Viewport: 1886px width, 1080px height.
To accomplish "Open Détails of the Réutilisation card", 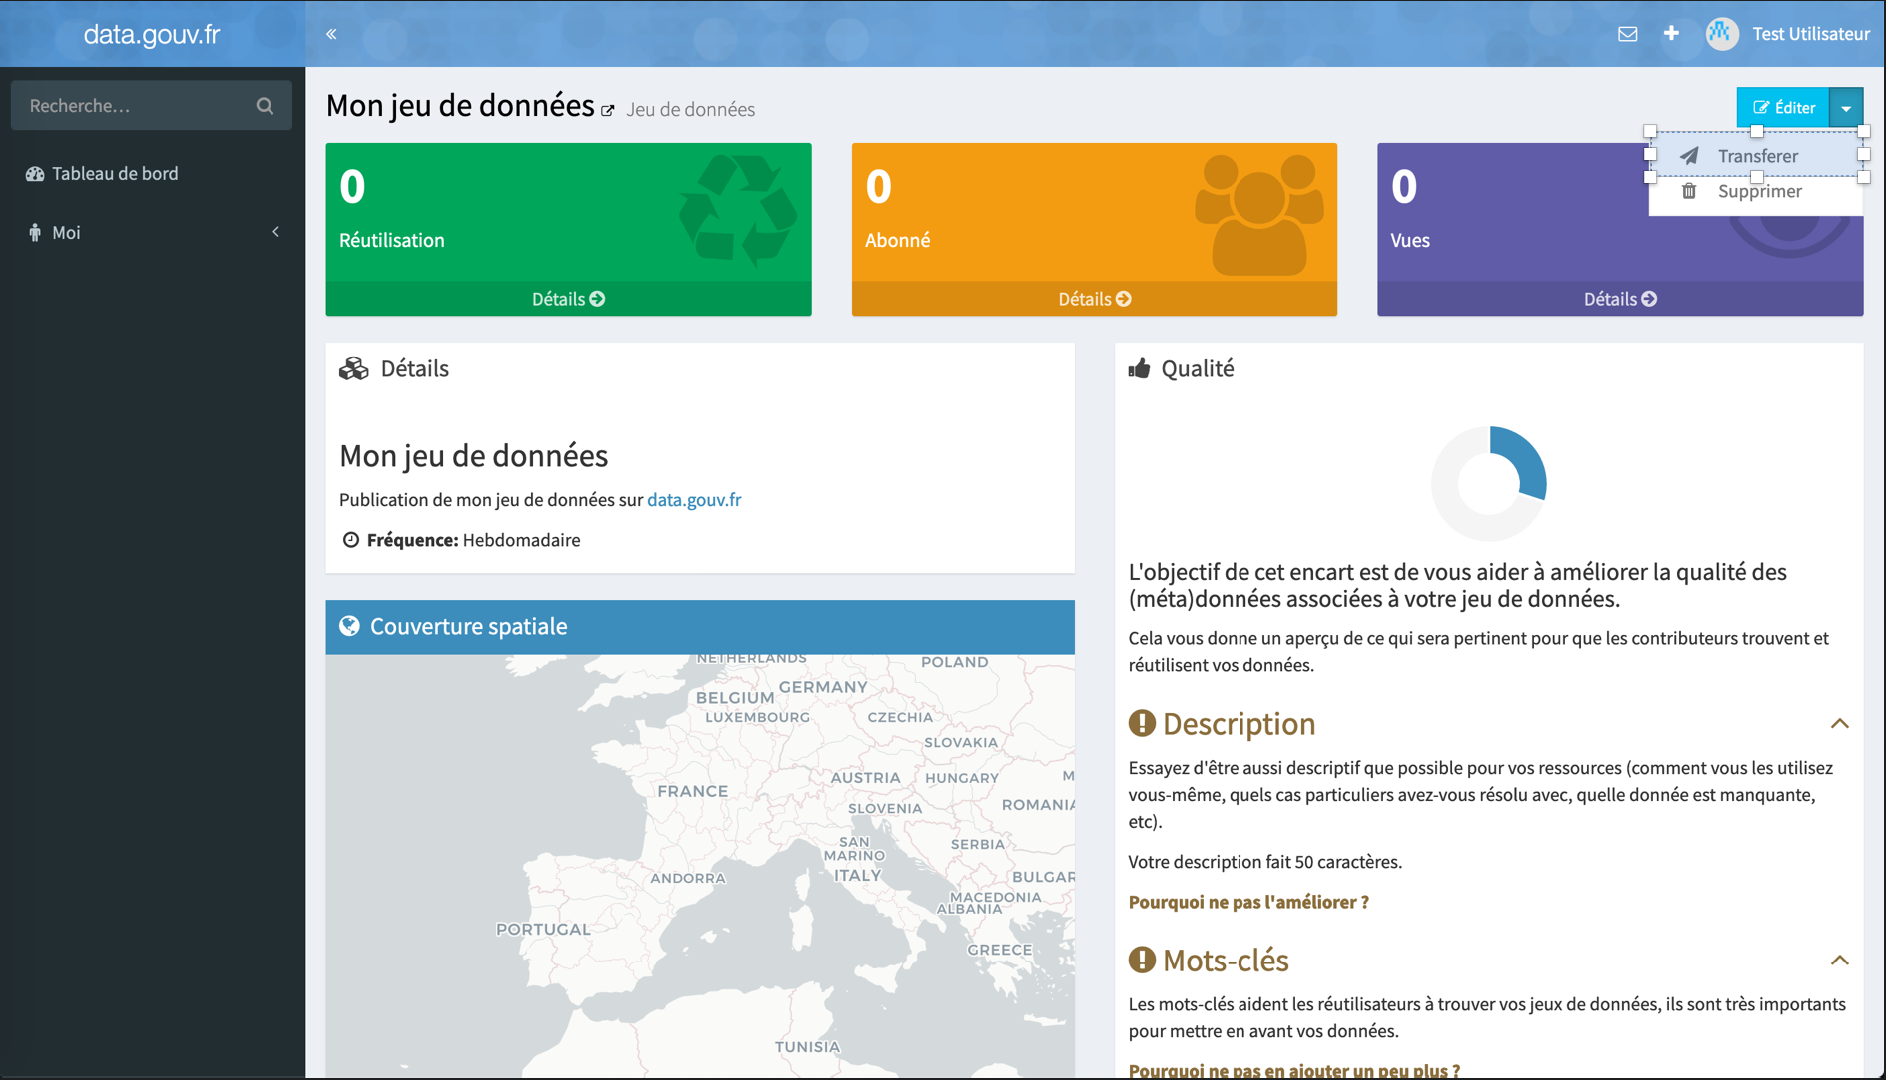I will [x=568, y=299].
